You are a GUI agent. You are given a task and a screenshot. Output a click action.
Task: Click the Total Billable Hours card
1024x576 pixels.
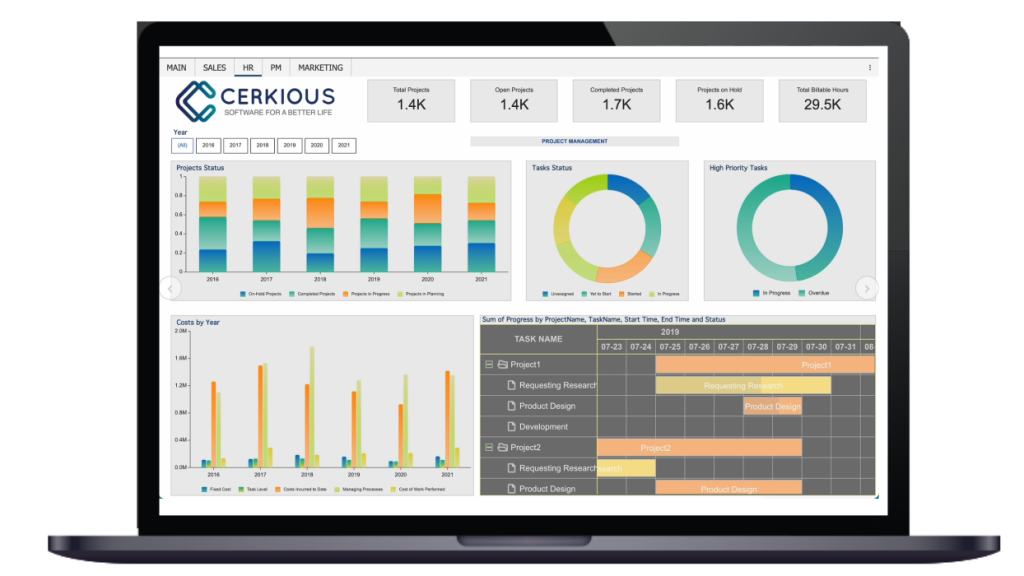pyautogui.click(x=822, y=100)
